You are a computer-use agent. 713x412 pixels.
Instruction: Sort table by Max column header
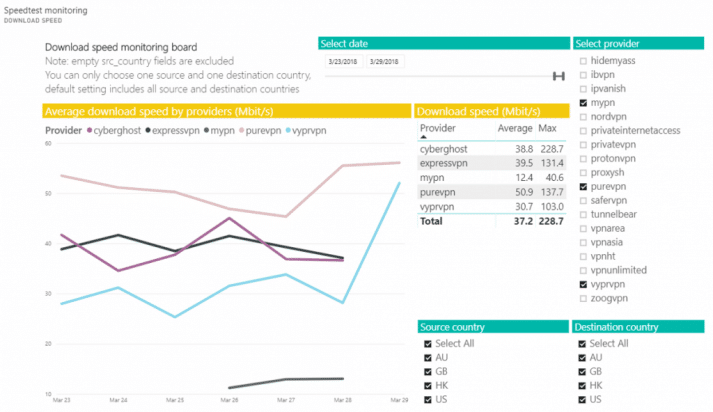[547, 128]
